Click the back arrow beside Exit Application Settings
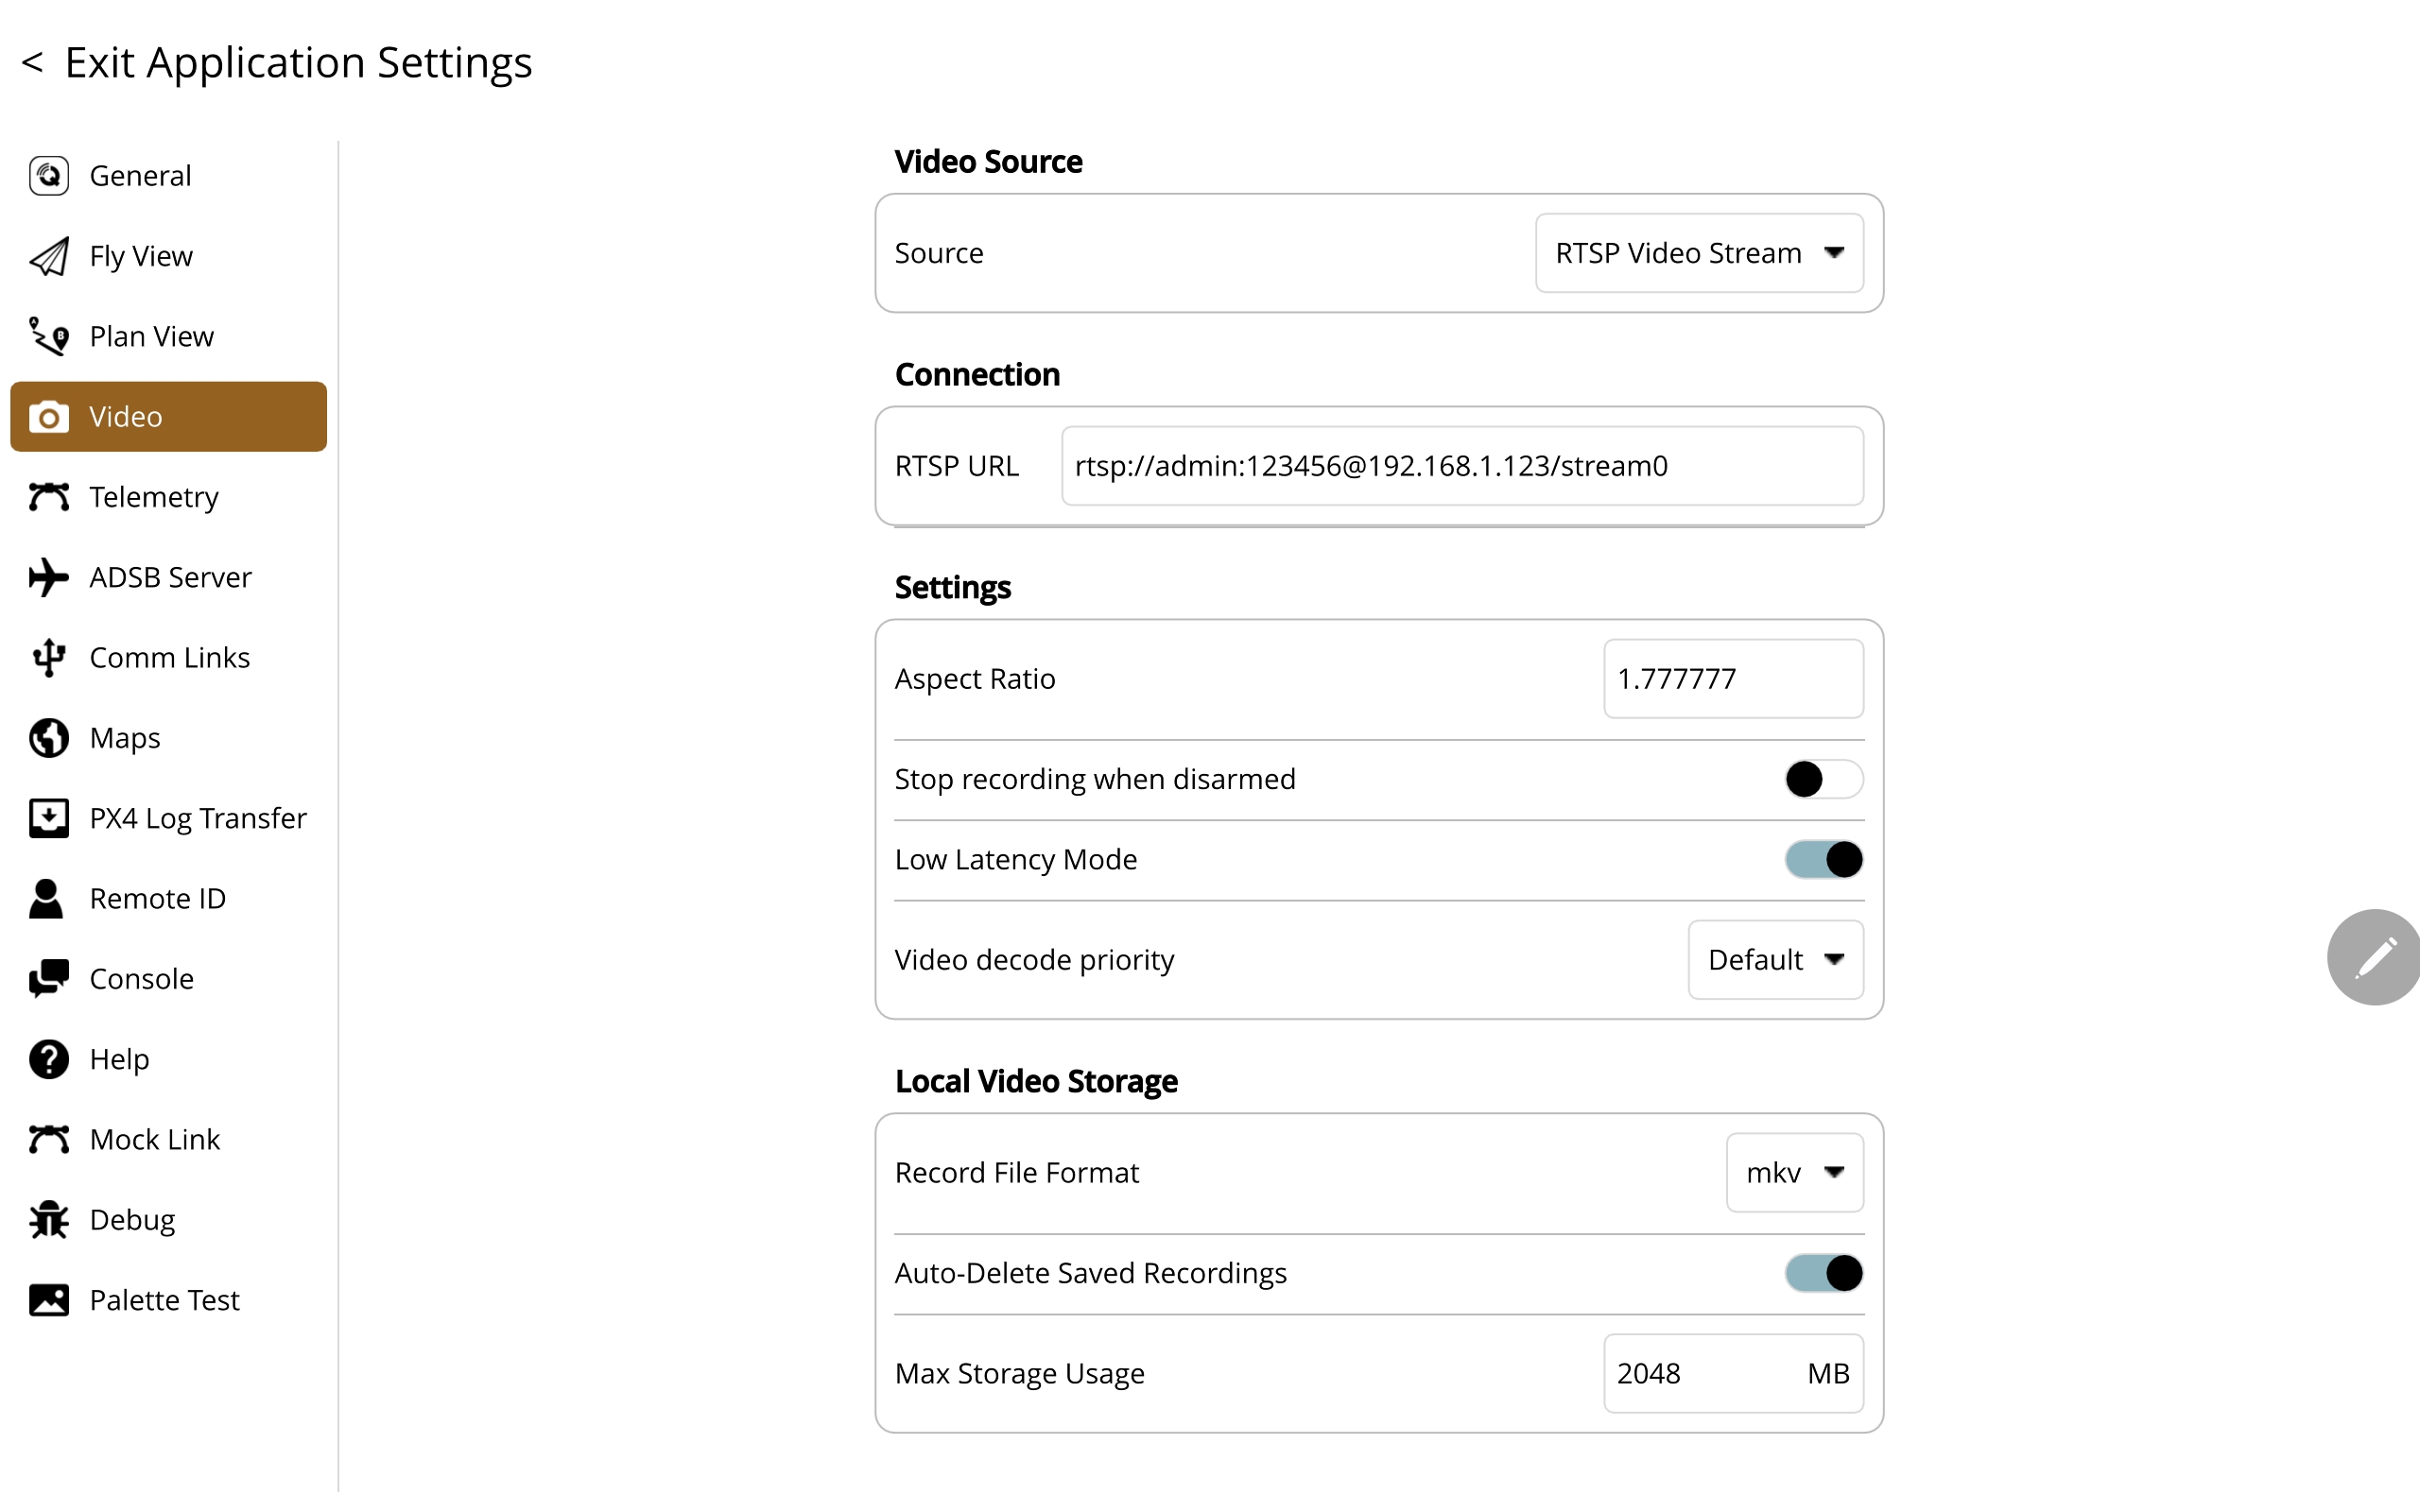Screen dimensions: 2420x1512 [32, 62]
